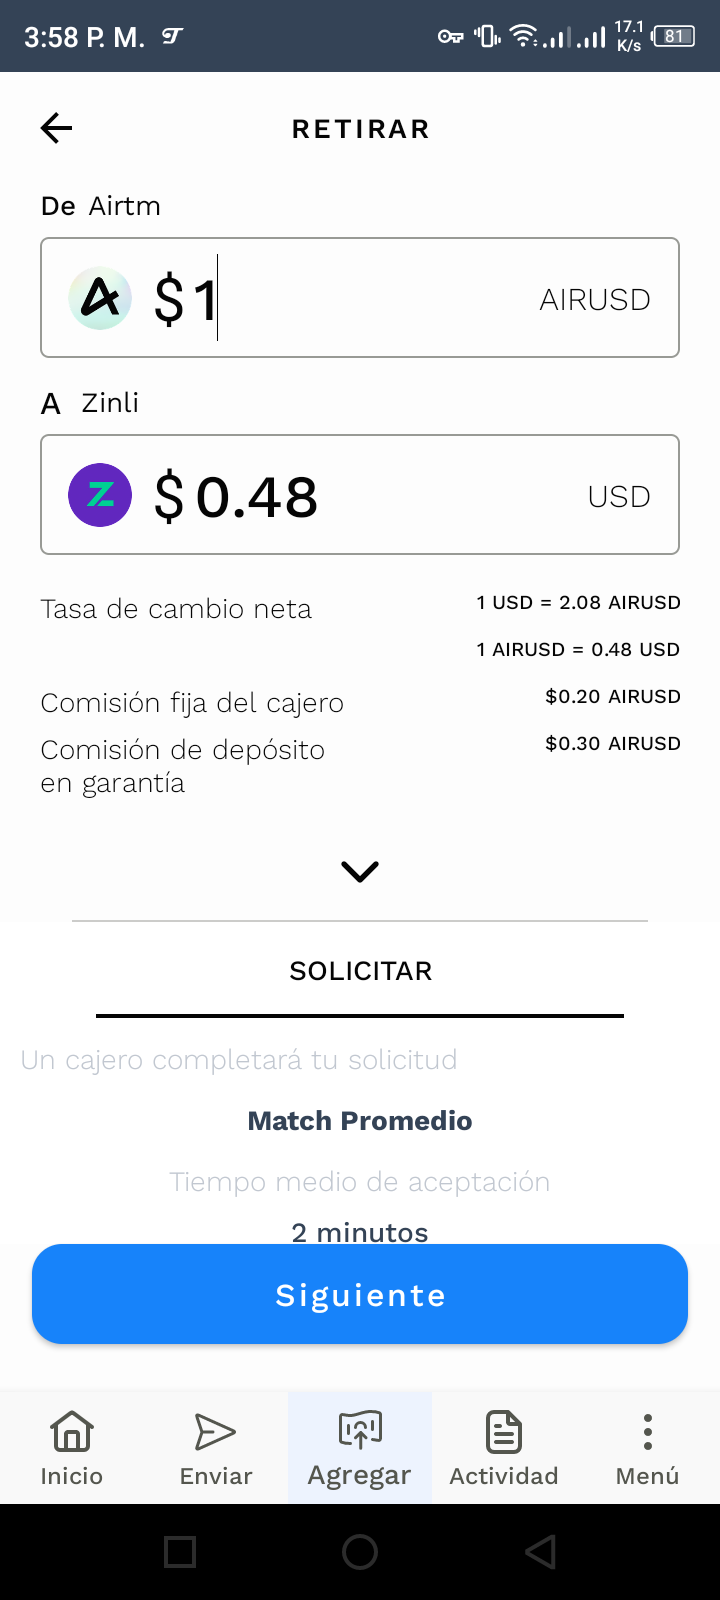This screenshot has width=720, height=1600.
Task: Tap the Match Promedio heading
Action: pos(360,1121)
